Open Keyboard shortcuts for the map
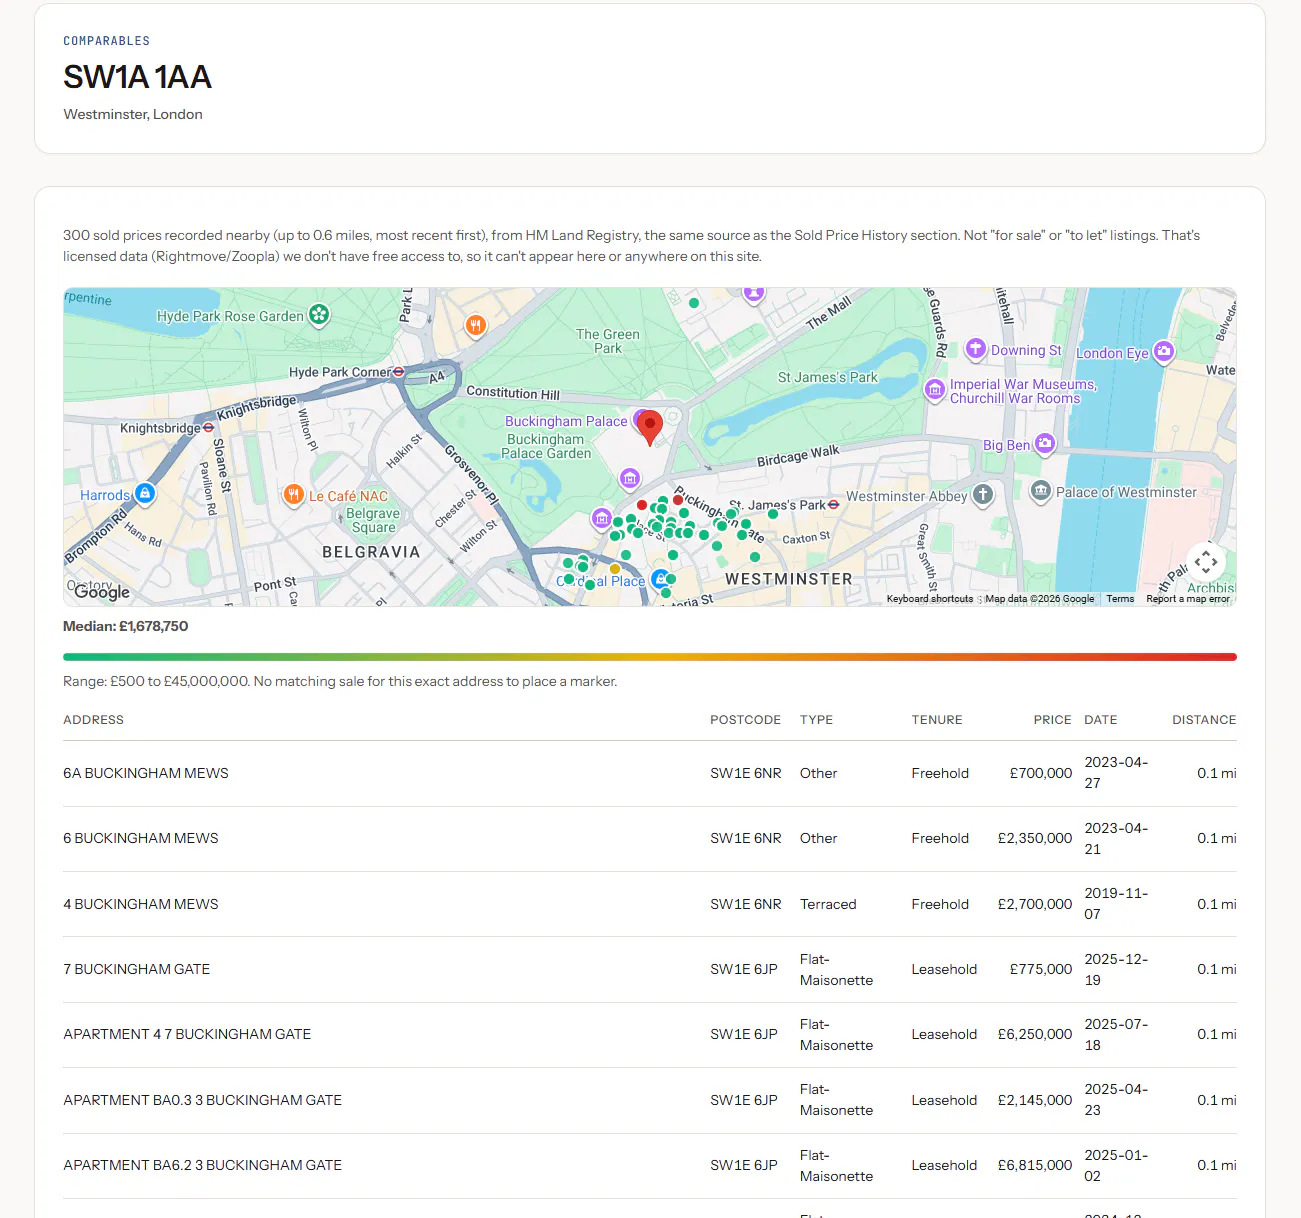 click(929, 599)
